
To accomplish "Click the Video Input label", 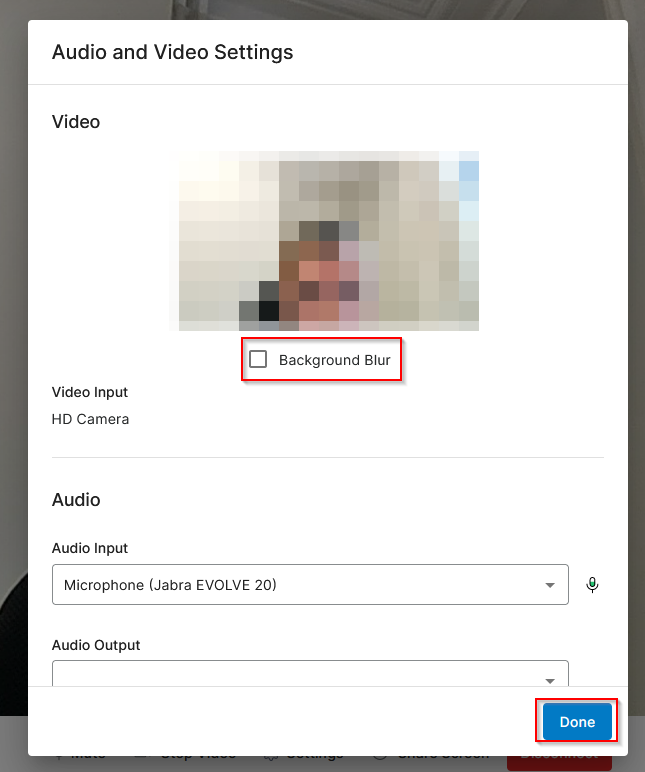I will click(x=90, y=392).
